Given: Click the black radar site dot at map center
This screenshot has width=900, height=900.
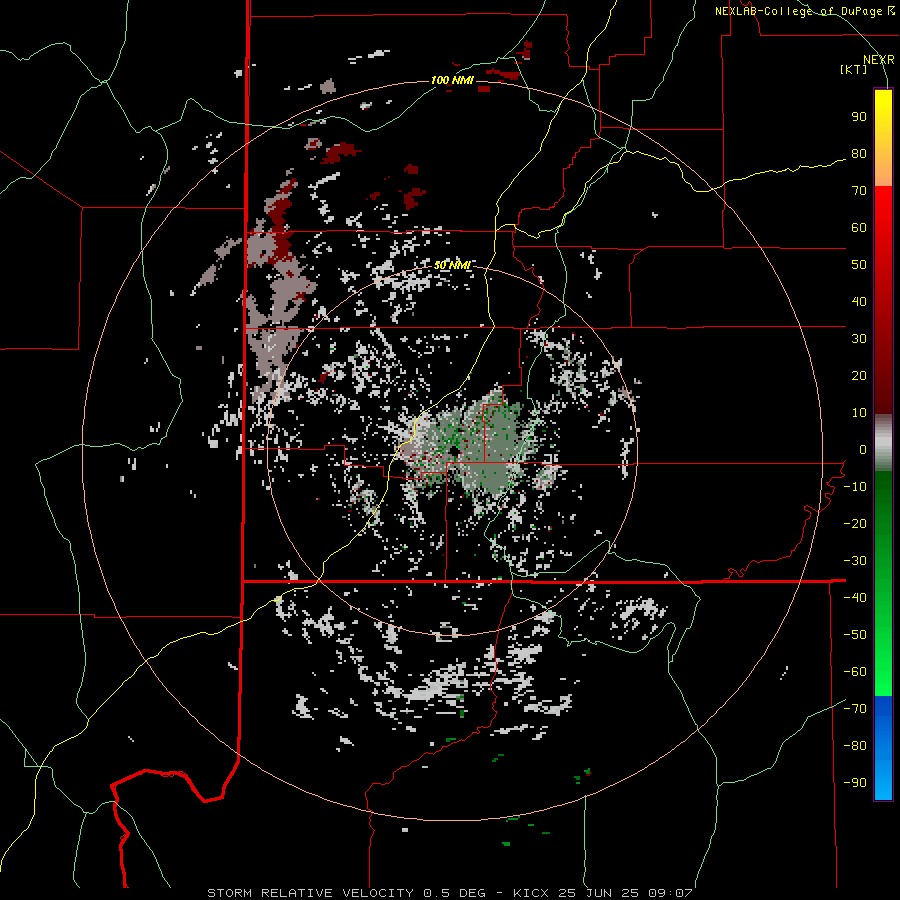Looking at the screenshot, I should pyautogui.click(x=453, y=451).
